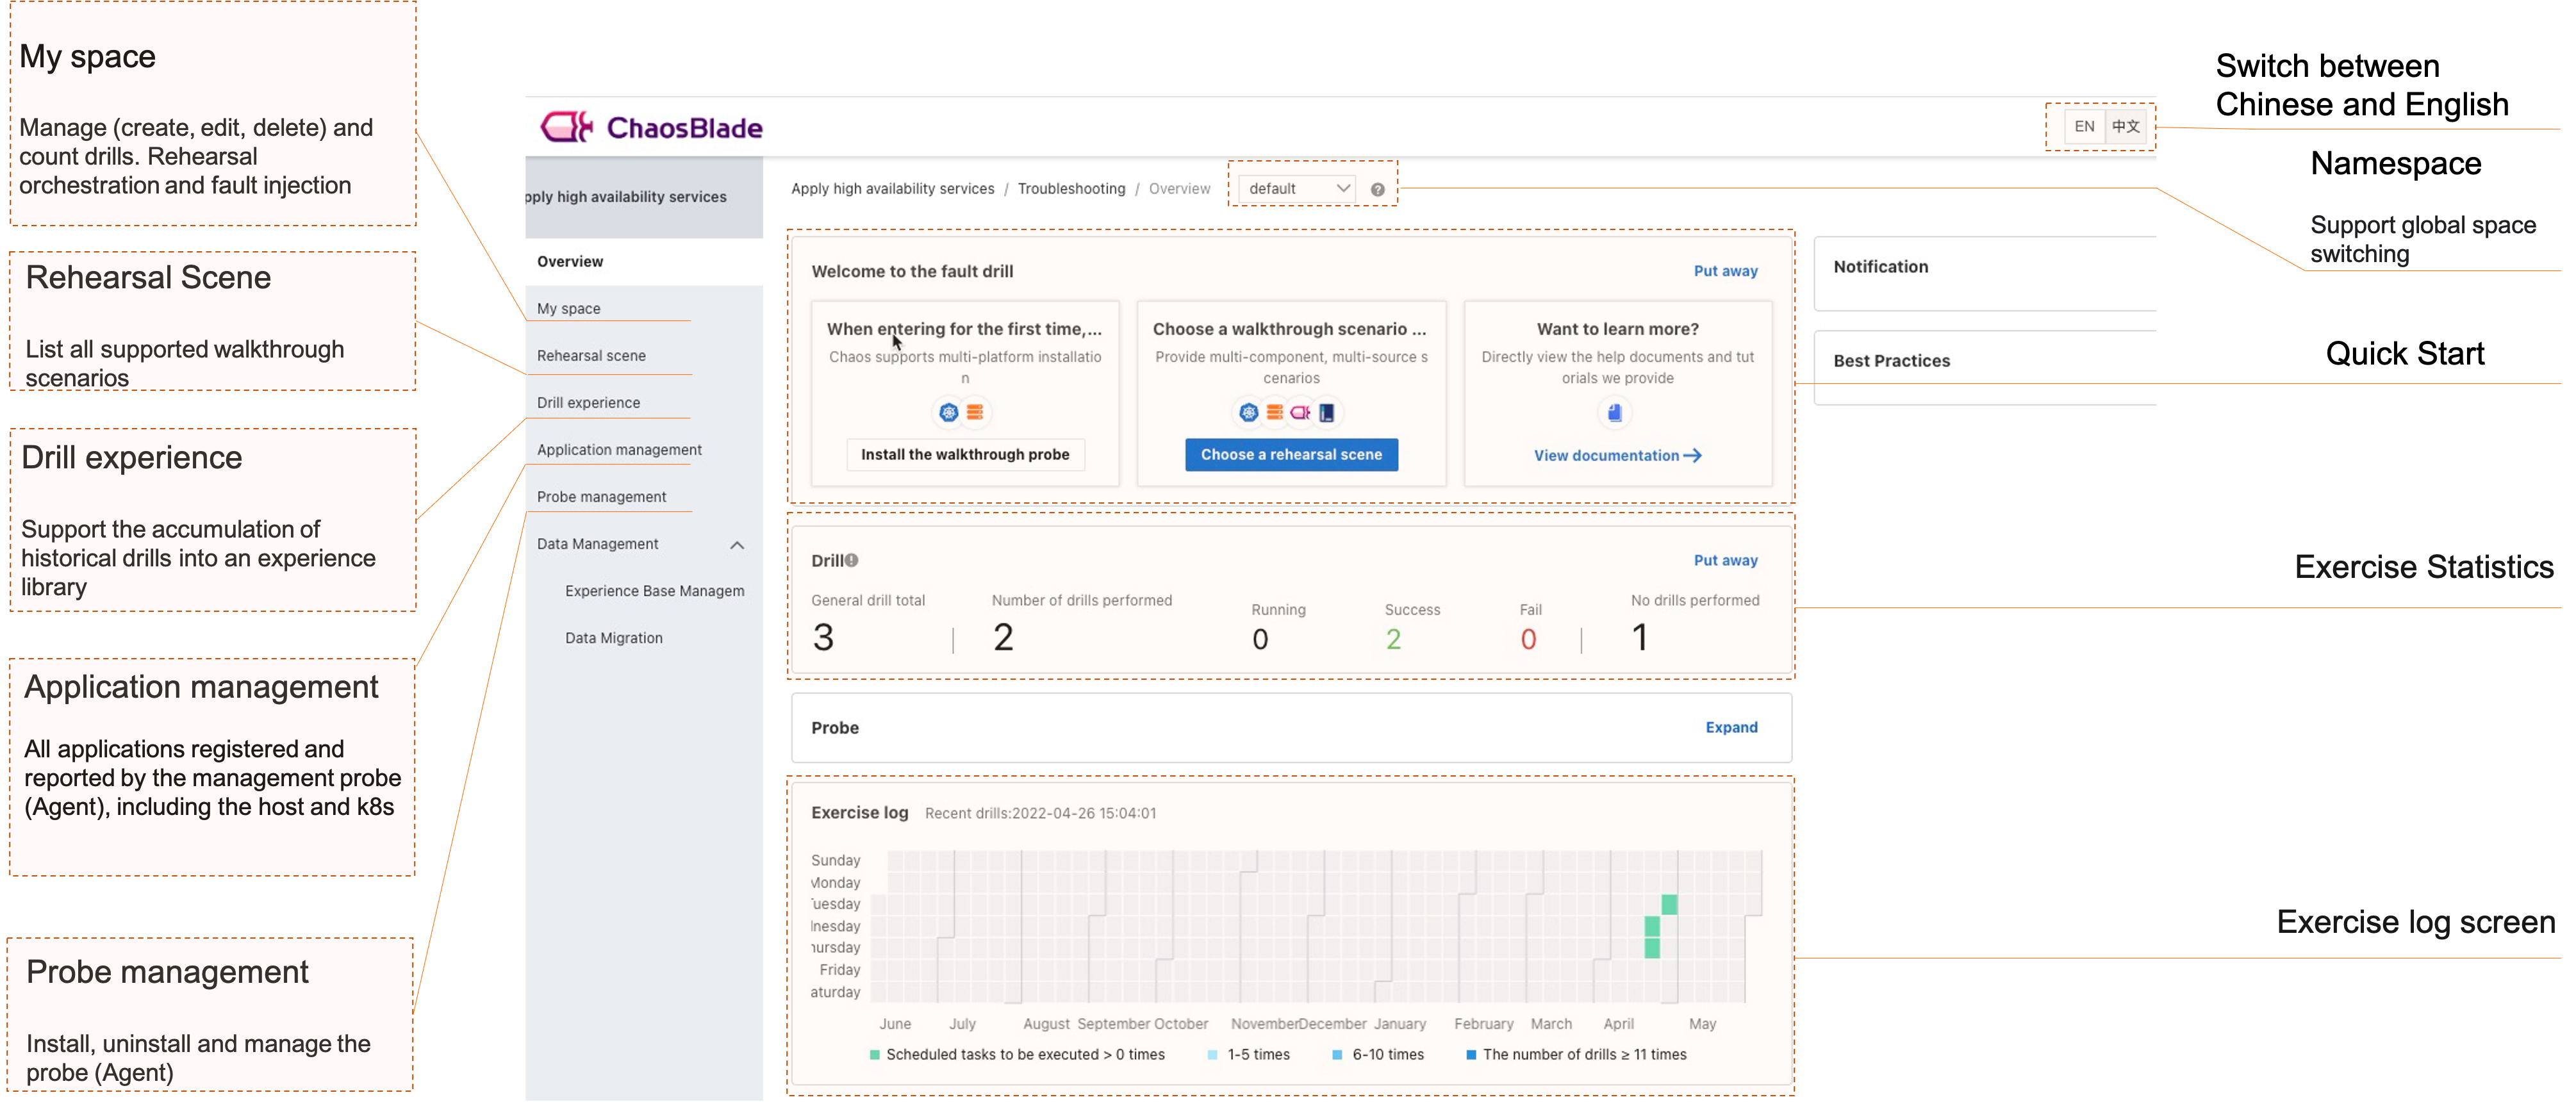Click the green Tuesday cell in the exercise log
Viewport: 2576px width, 1102px height.
[1669, 904]
